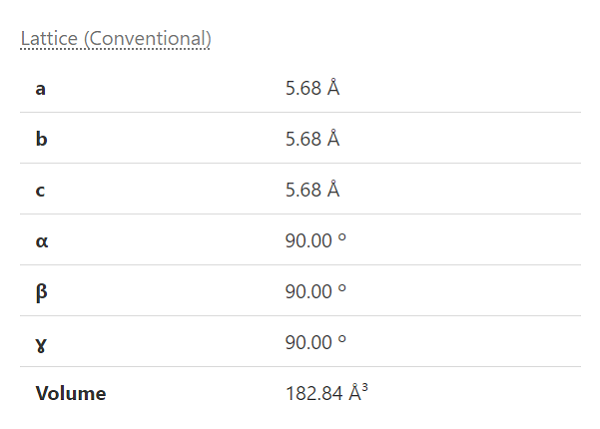Viewport: 600px width, 429px height.
Task: Select the 90.00 ° value for gamma
Action: tap(316, 343)
